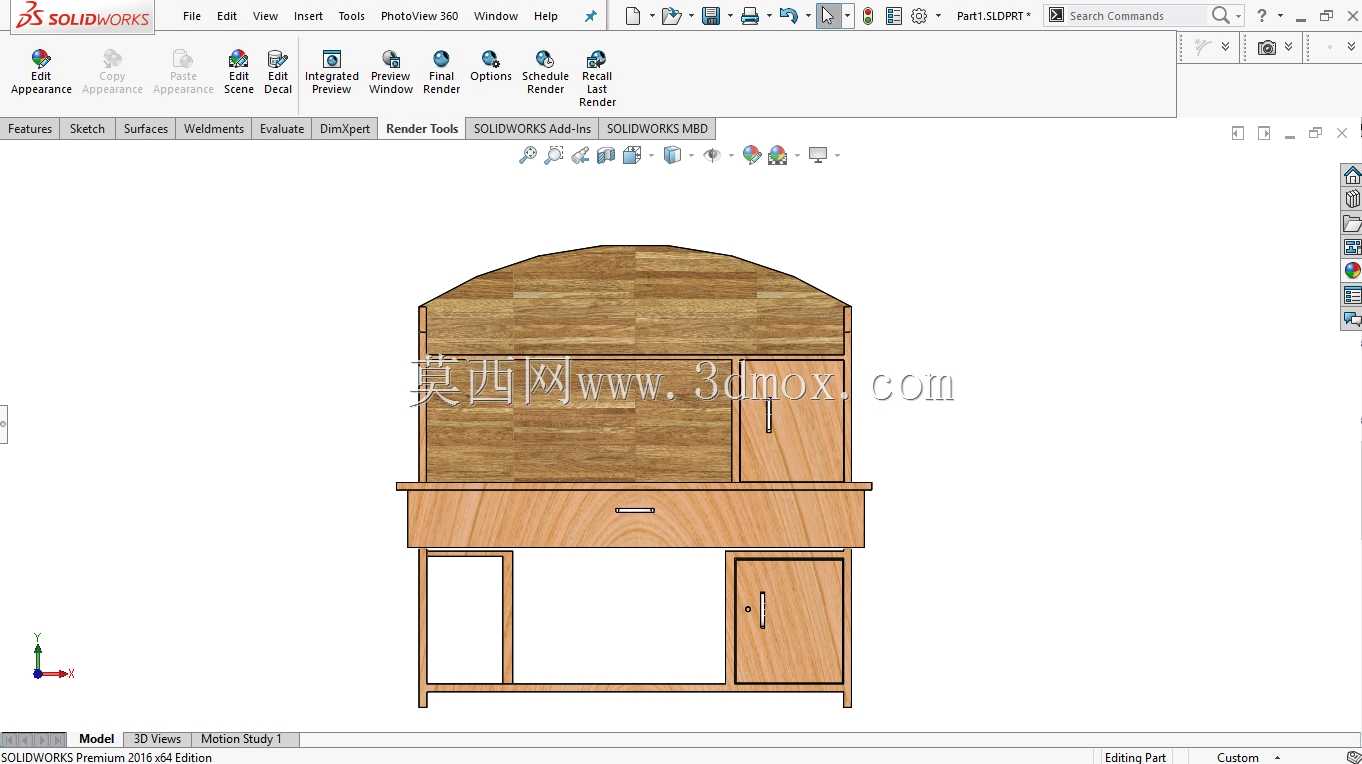Screen dimensions: 1362x764
Task: Open PhotoView 360 Options
Action: (491, 66)
